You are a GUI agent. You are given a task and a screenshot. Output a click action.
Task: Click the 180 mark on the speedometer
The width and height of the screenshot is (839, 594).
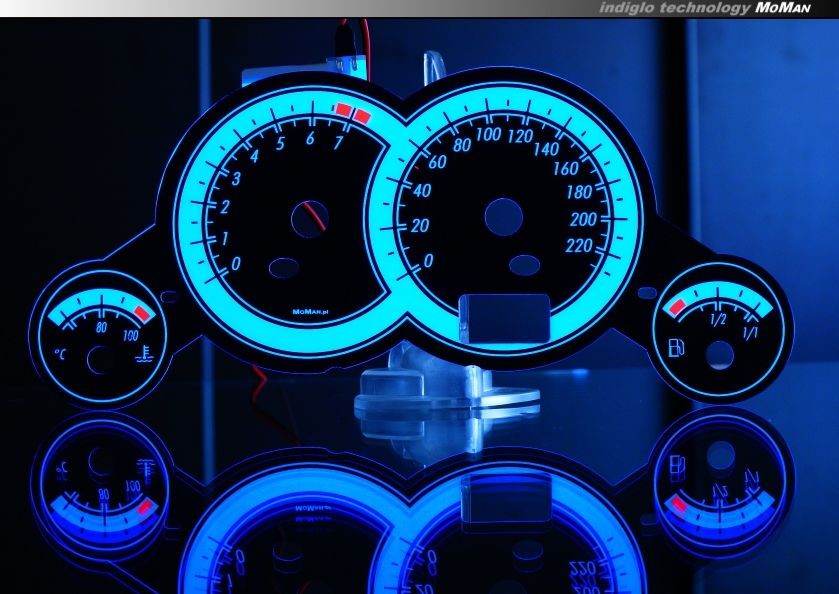click(579, 192)
